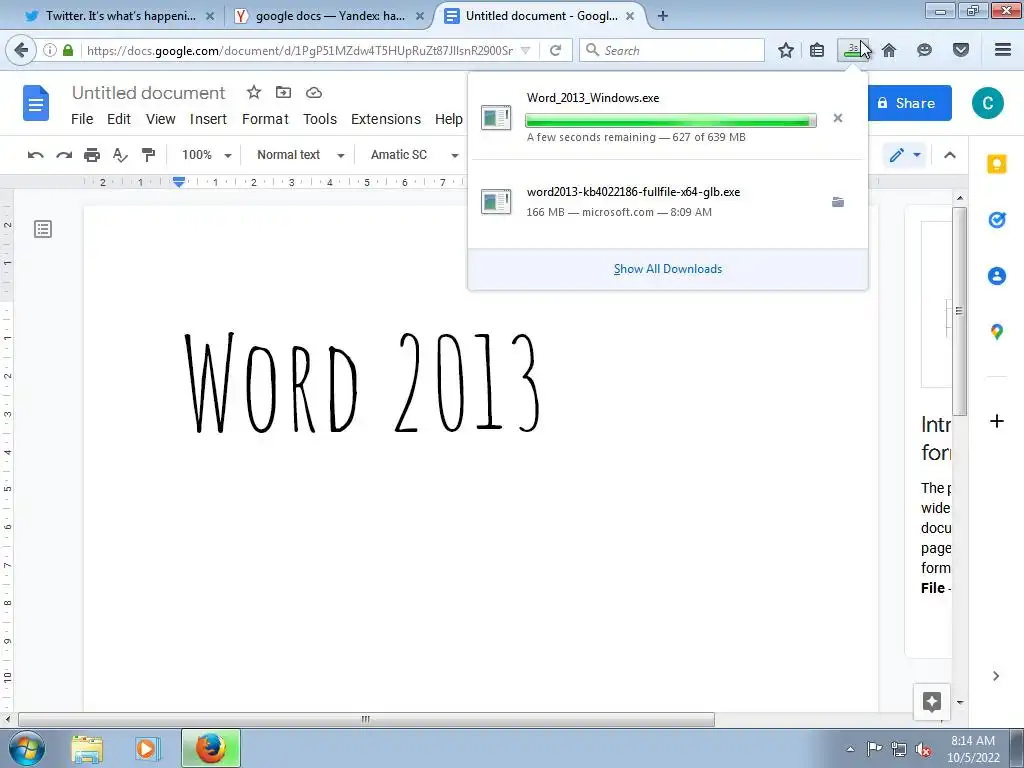Image resolution: width=1024 pixels, height=768 pixels.
Task: Run spelling and grammar check icon
Action: coord(120,155)
